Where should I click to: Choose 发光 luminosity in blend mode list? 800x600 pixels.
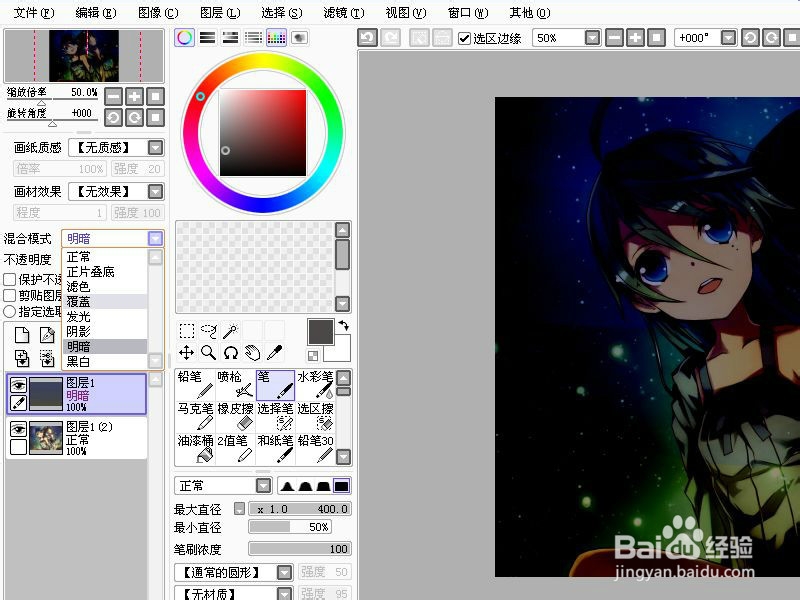[105, 317]
